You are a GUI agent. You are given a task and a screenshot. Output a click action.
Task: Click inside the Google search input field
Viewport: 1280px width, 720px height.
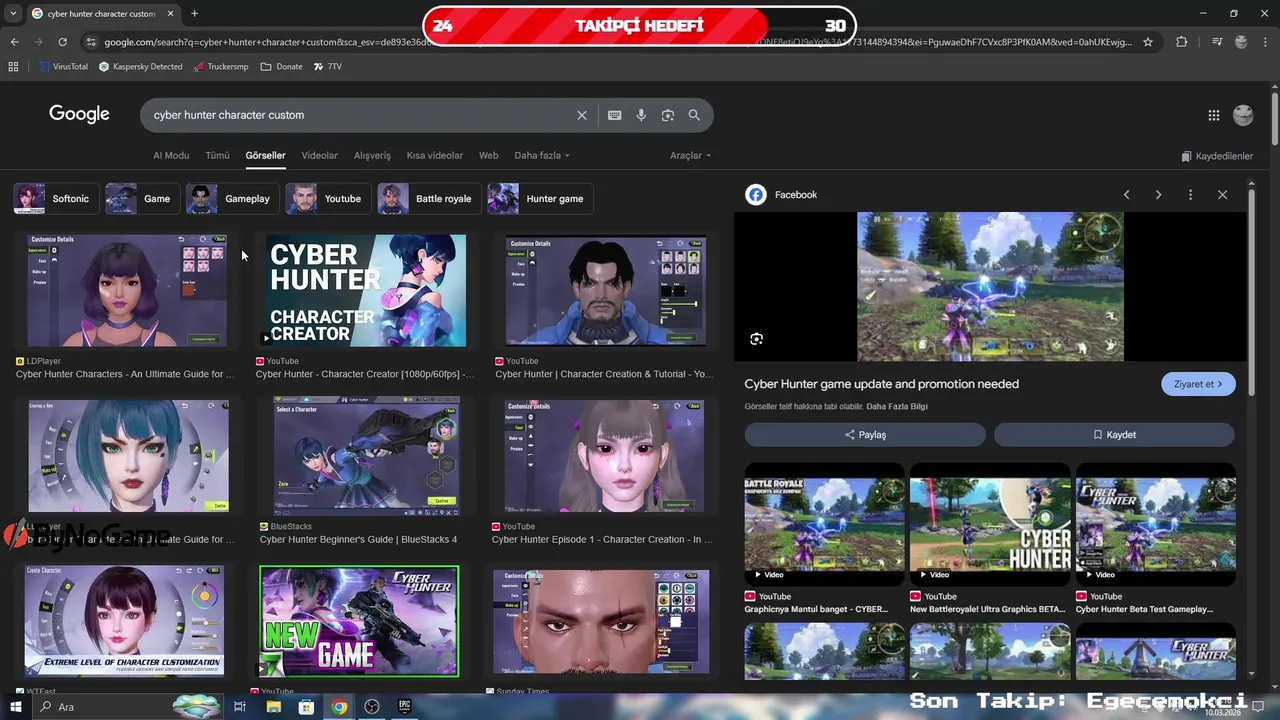coord(360,115)
